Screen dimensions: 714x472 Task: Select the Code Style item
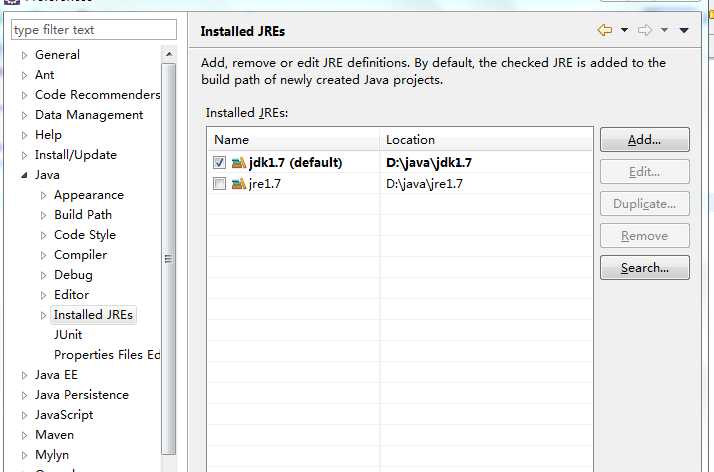point(85,235)
